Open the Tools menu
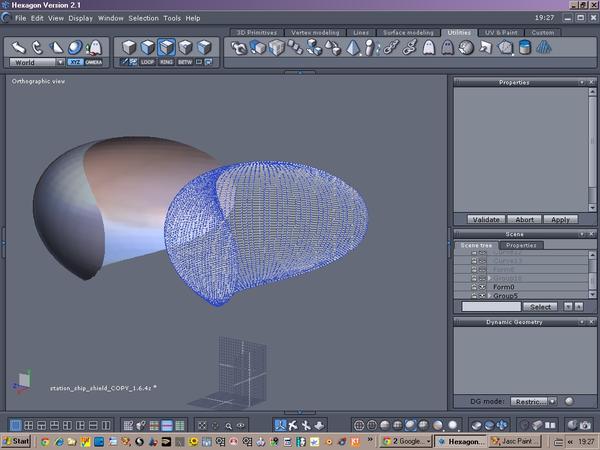600x450 pixels. [172, 18]
